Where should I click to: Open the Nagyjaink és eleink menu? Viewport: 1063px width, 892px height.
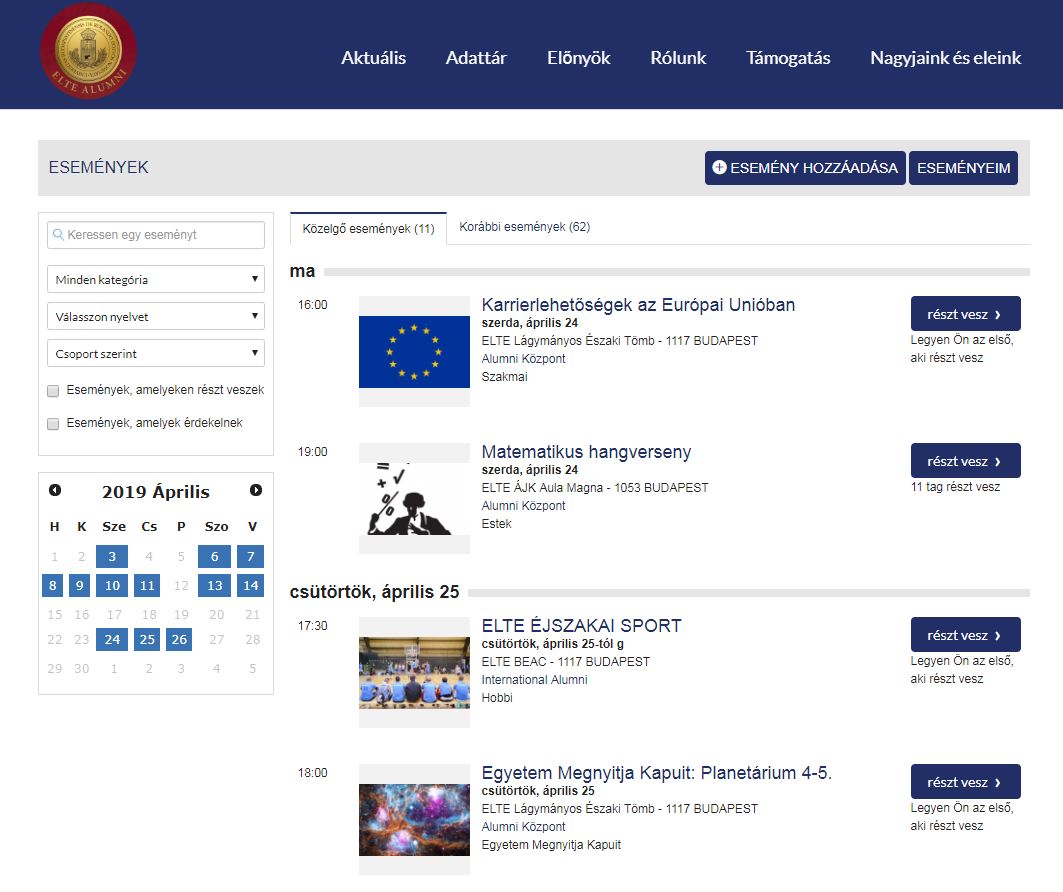(946, 58)
